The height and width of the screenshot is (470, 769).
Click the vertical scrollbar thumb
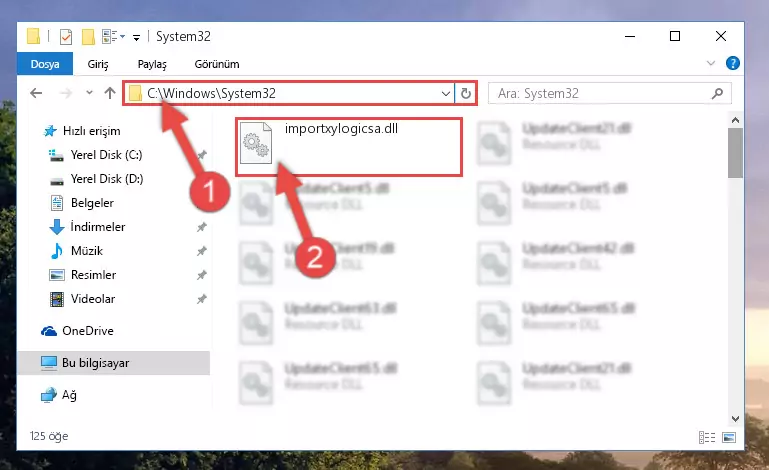point(735,153)
